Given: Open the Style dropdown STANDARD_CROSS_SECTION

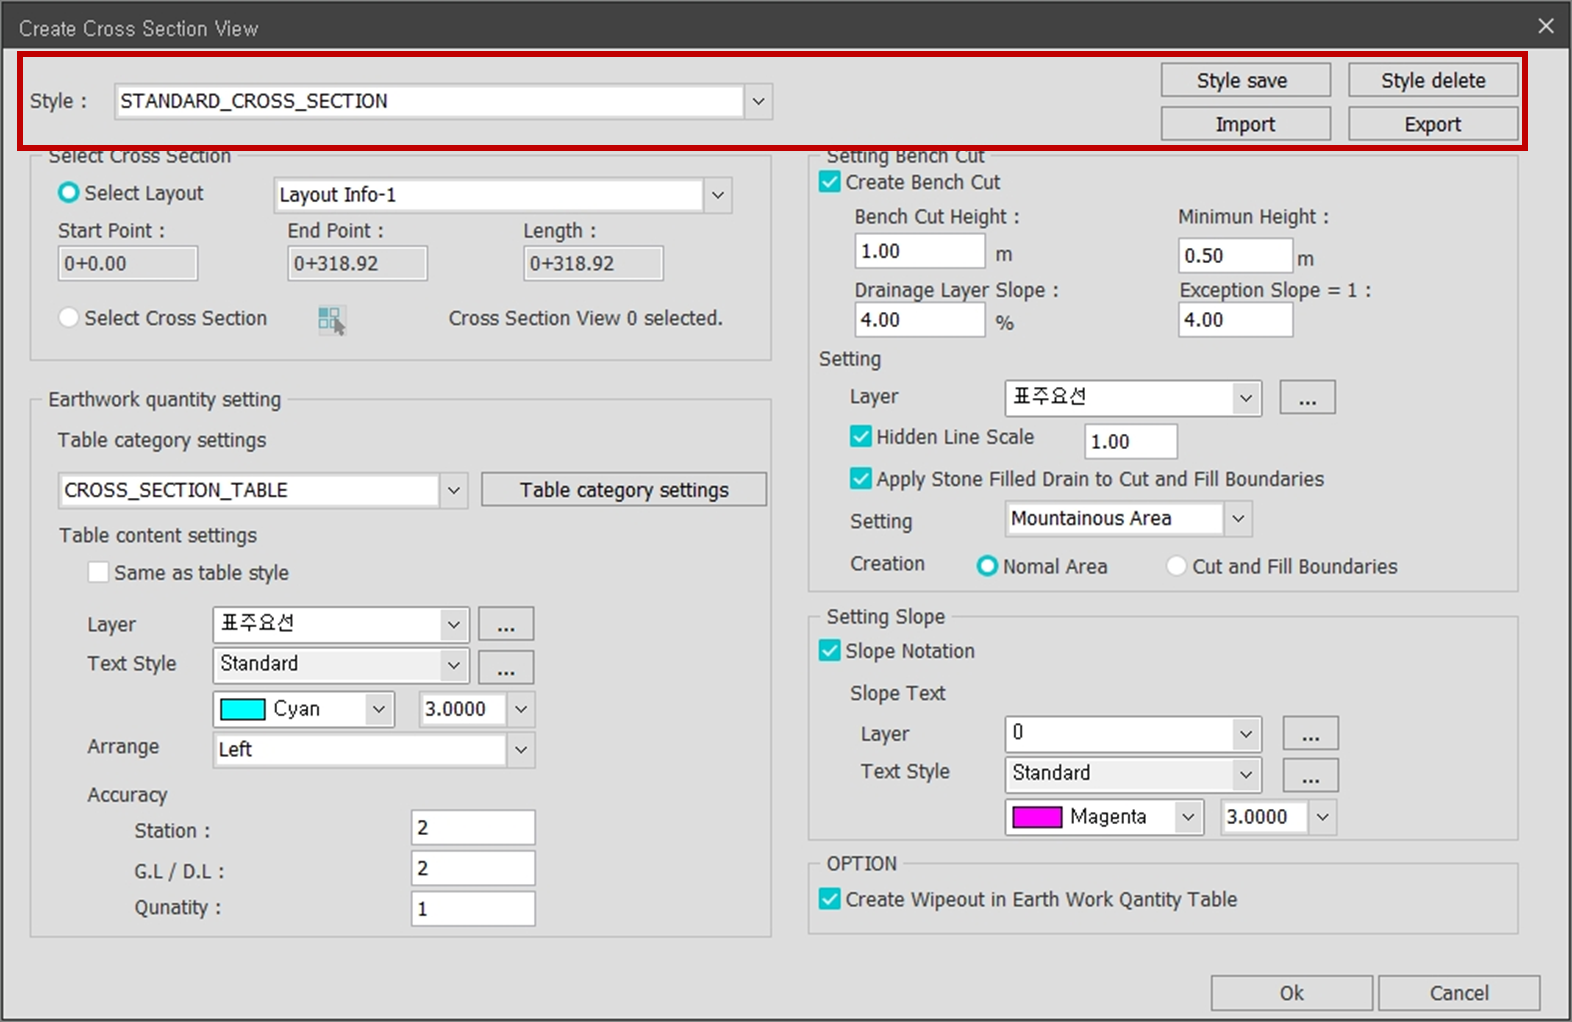Looking at the screenshot, I should (x=758, y=101).
